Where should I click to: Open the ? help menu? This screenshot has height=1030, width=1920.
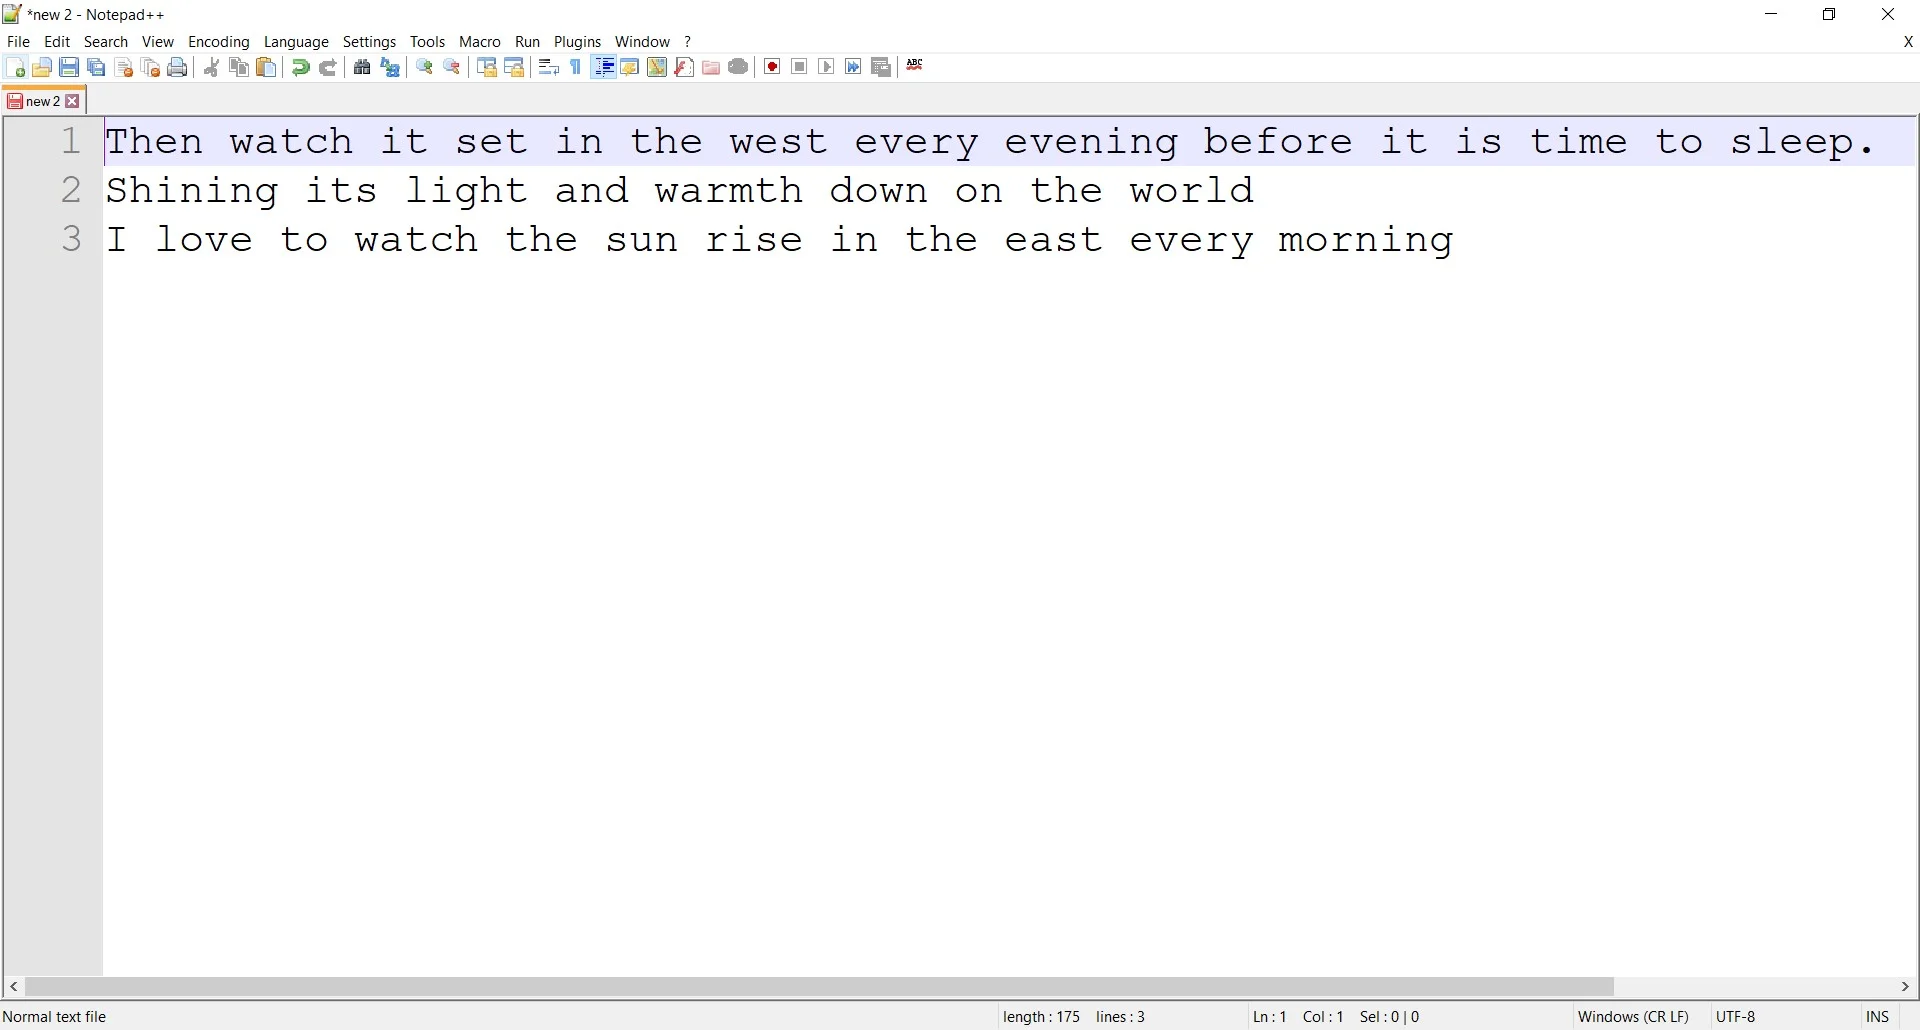tap(688, 42)
